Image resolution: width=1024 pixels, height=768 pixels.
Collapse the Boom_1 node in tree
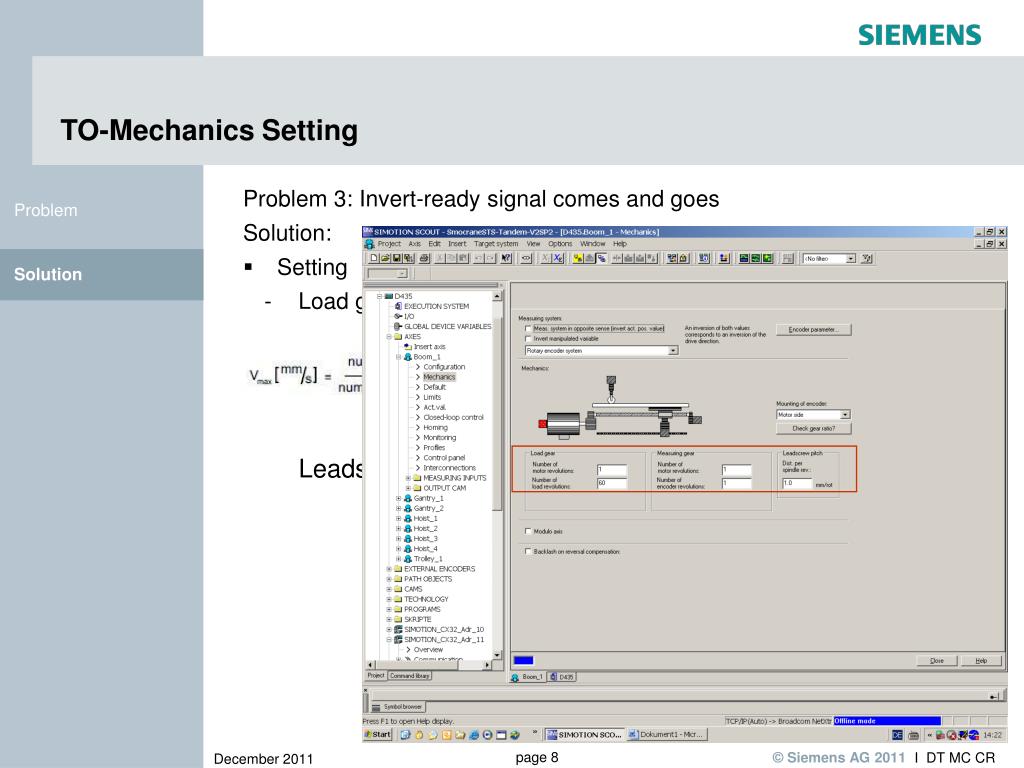[x=398, y=357]
